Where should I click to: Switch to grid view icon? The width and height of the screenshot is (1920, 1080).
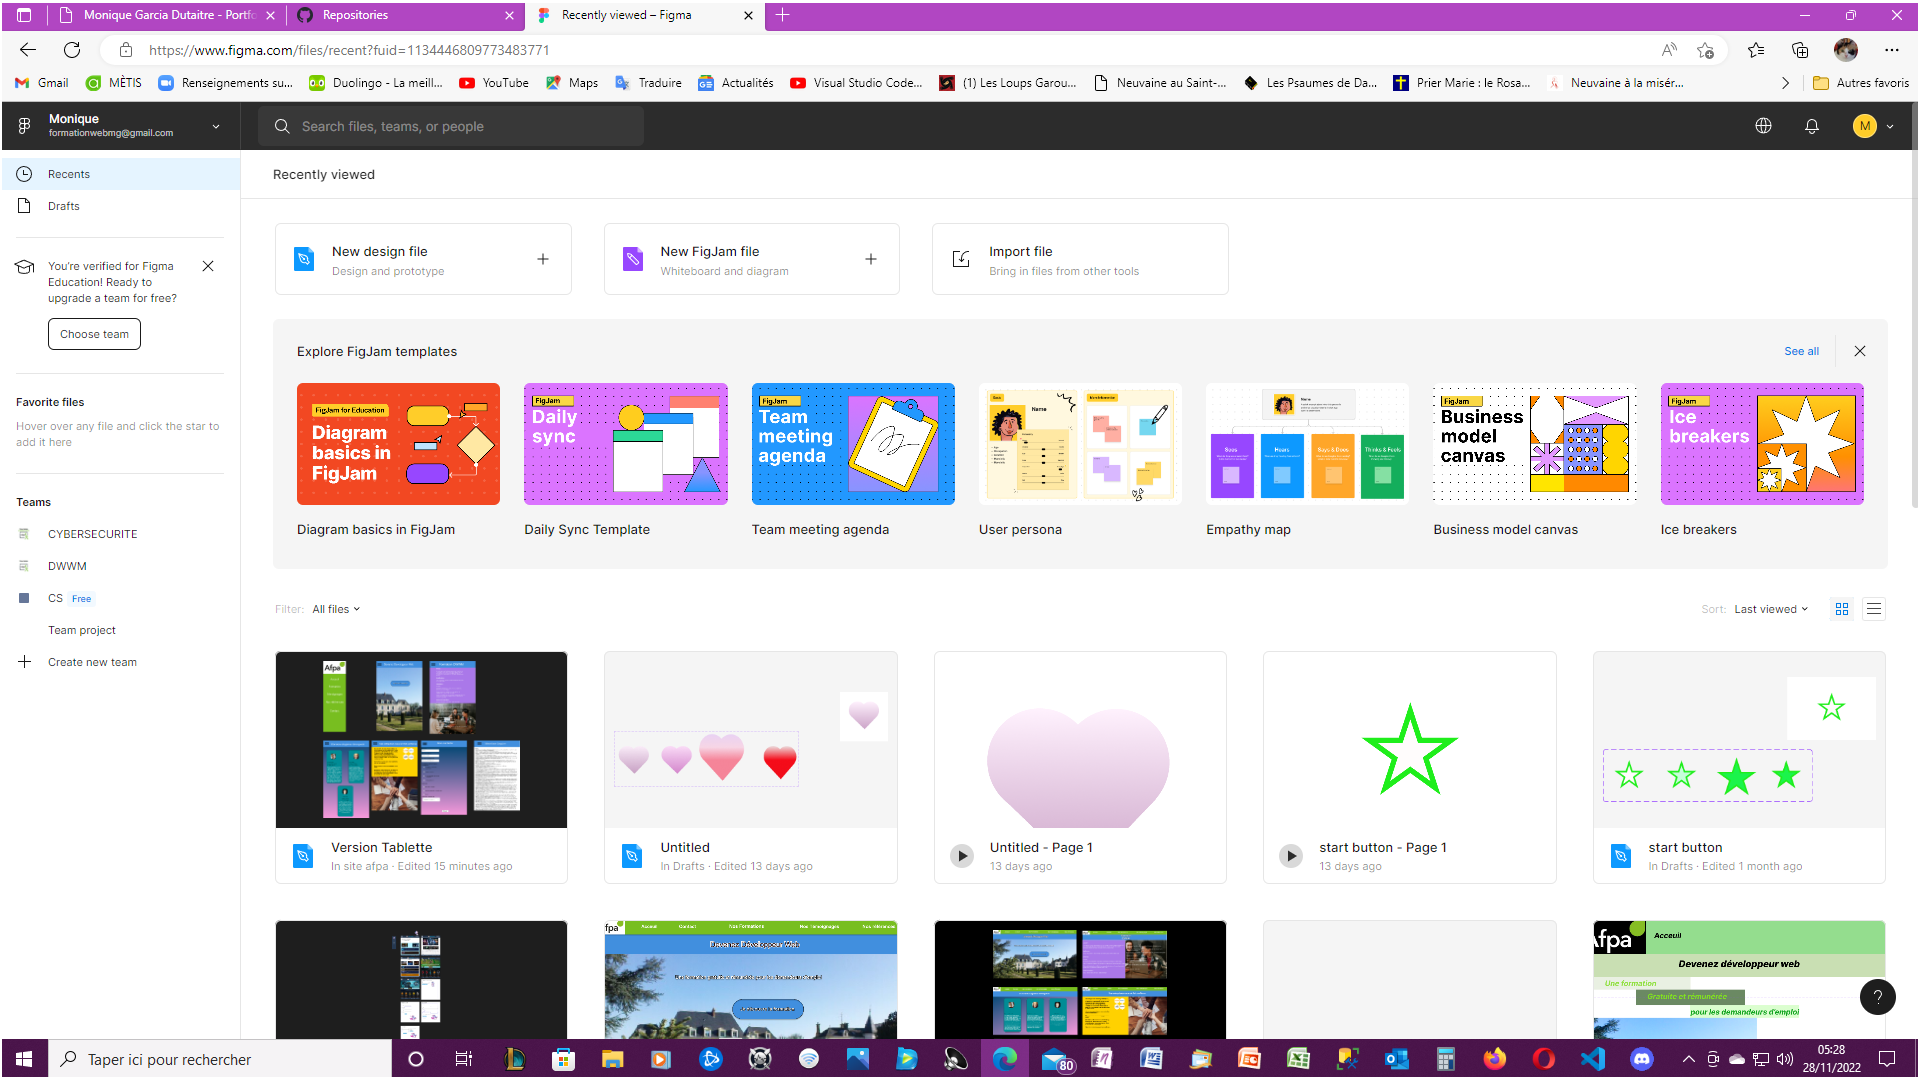pyautogui.click(x=1842, y=609)
